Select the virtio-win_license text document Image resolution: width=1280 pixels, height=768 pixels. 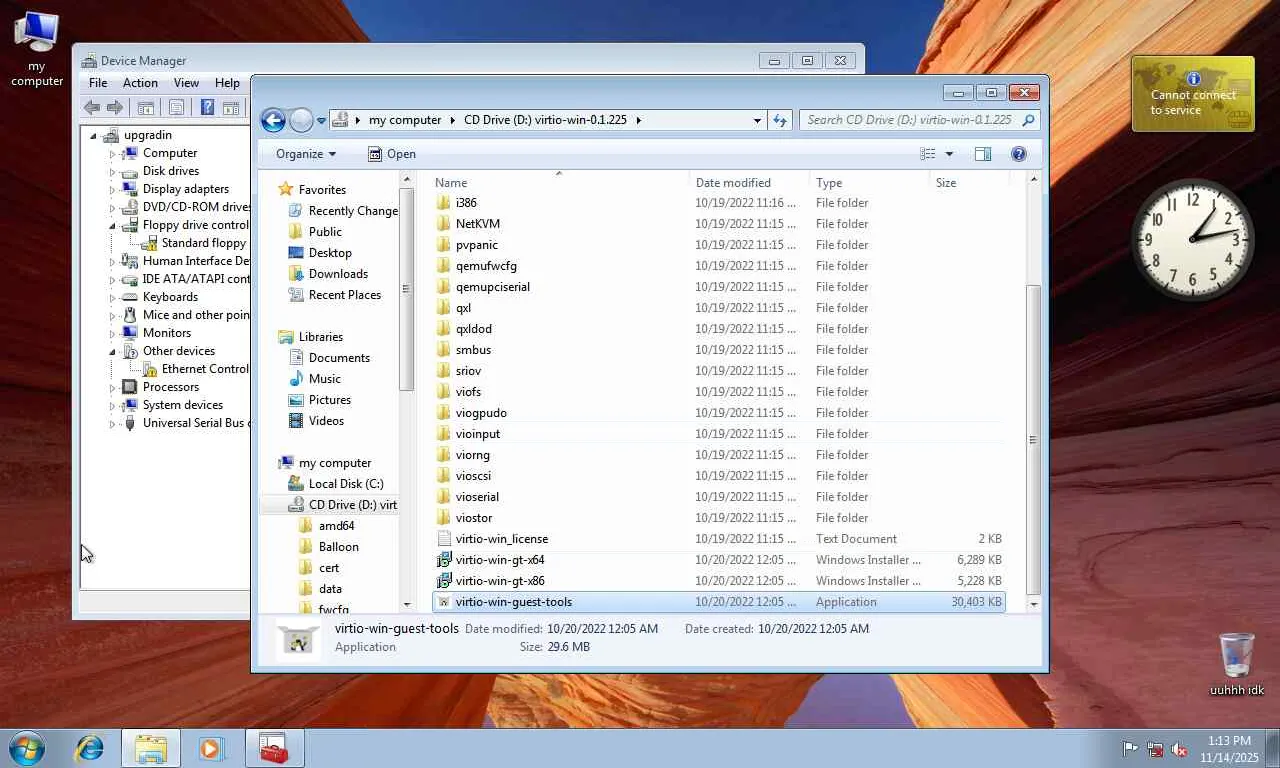719,539
